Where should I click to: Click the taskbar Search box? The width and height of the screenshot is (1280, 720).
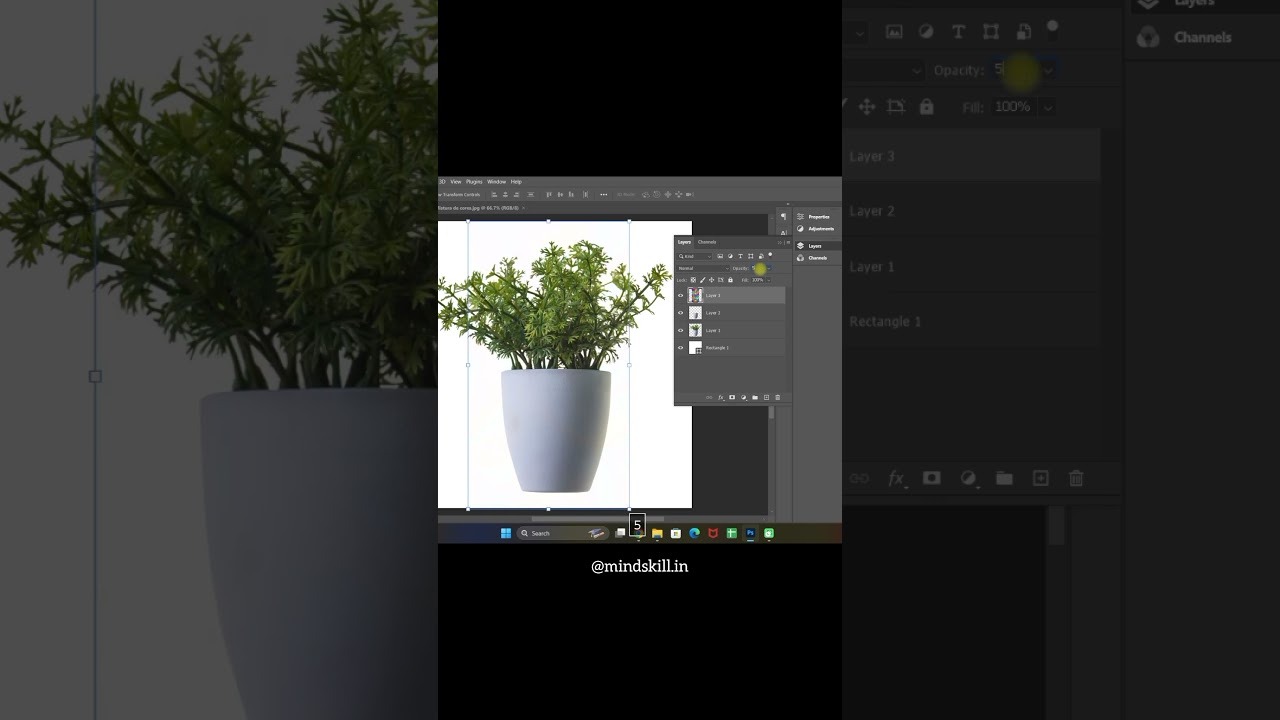[562, 533]
